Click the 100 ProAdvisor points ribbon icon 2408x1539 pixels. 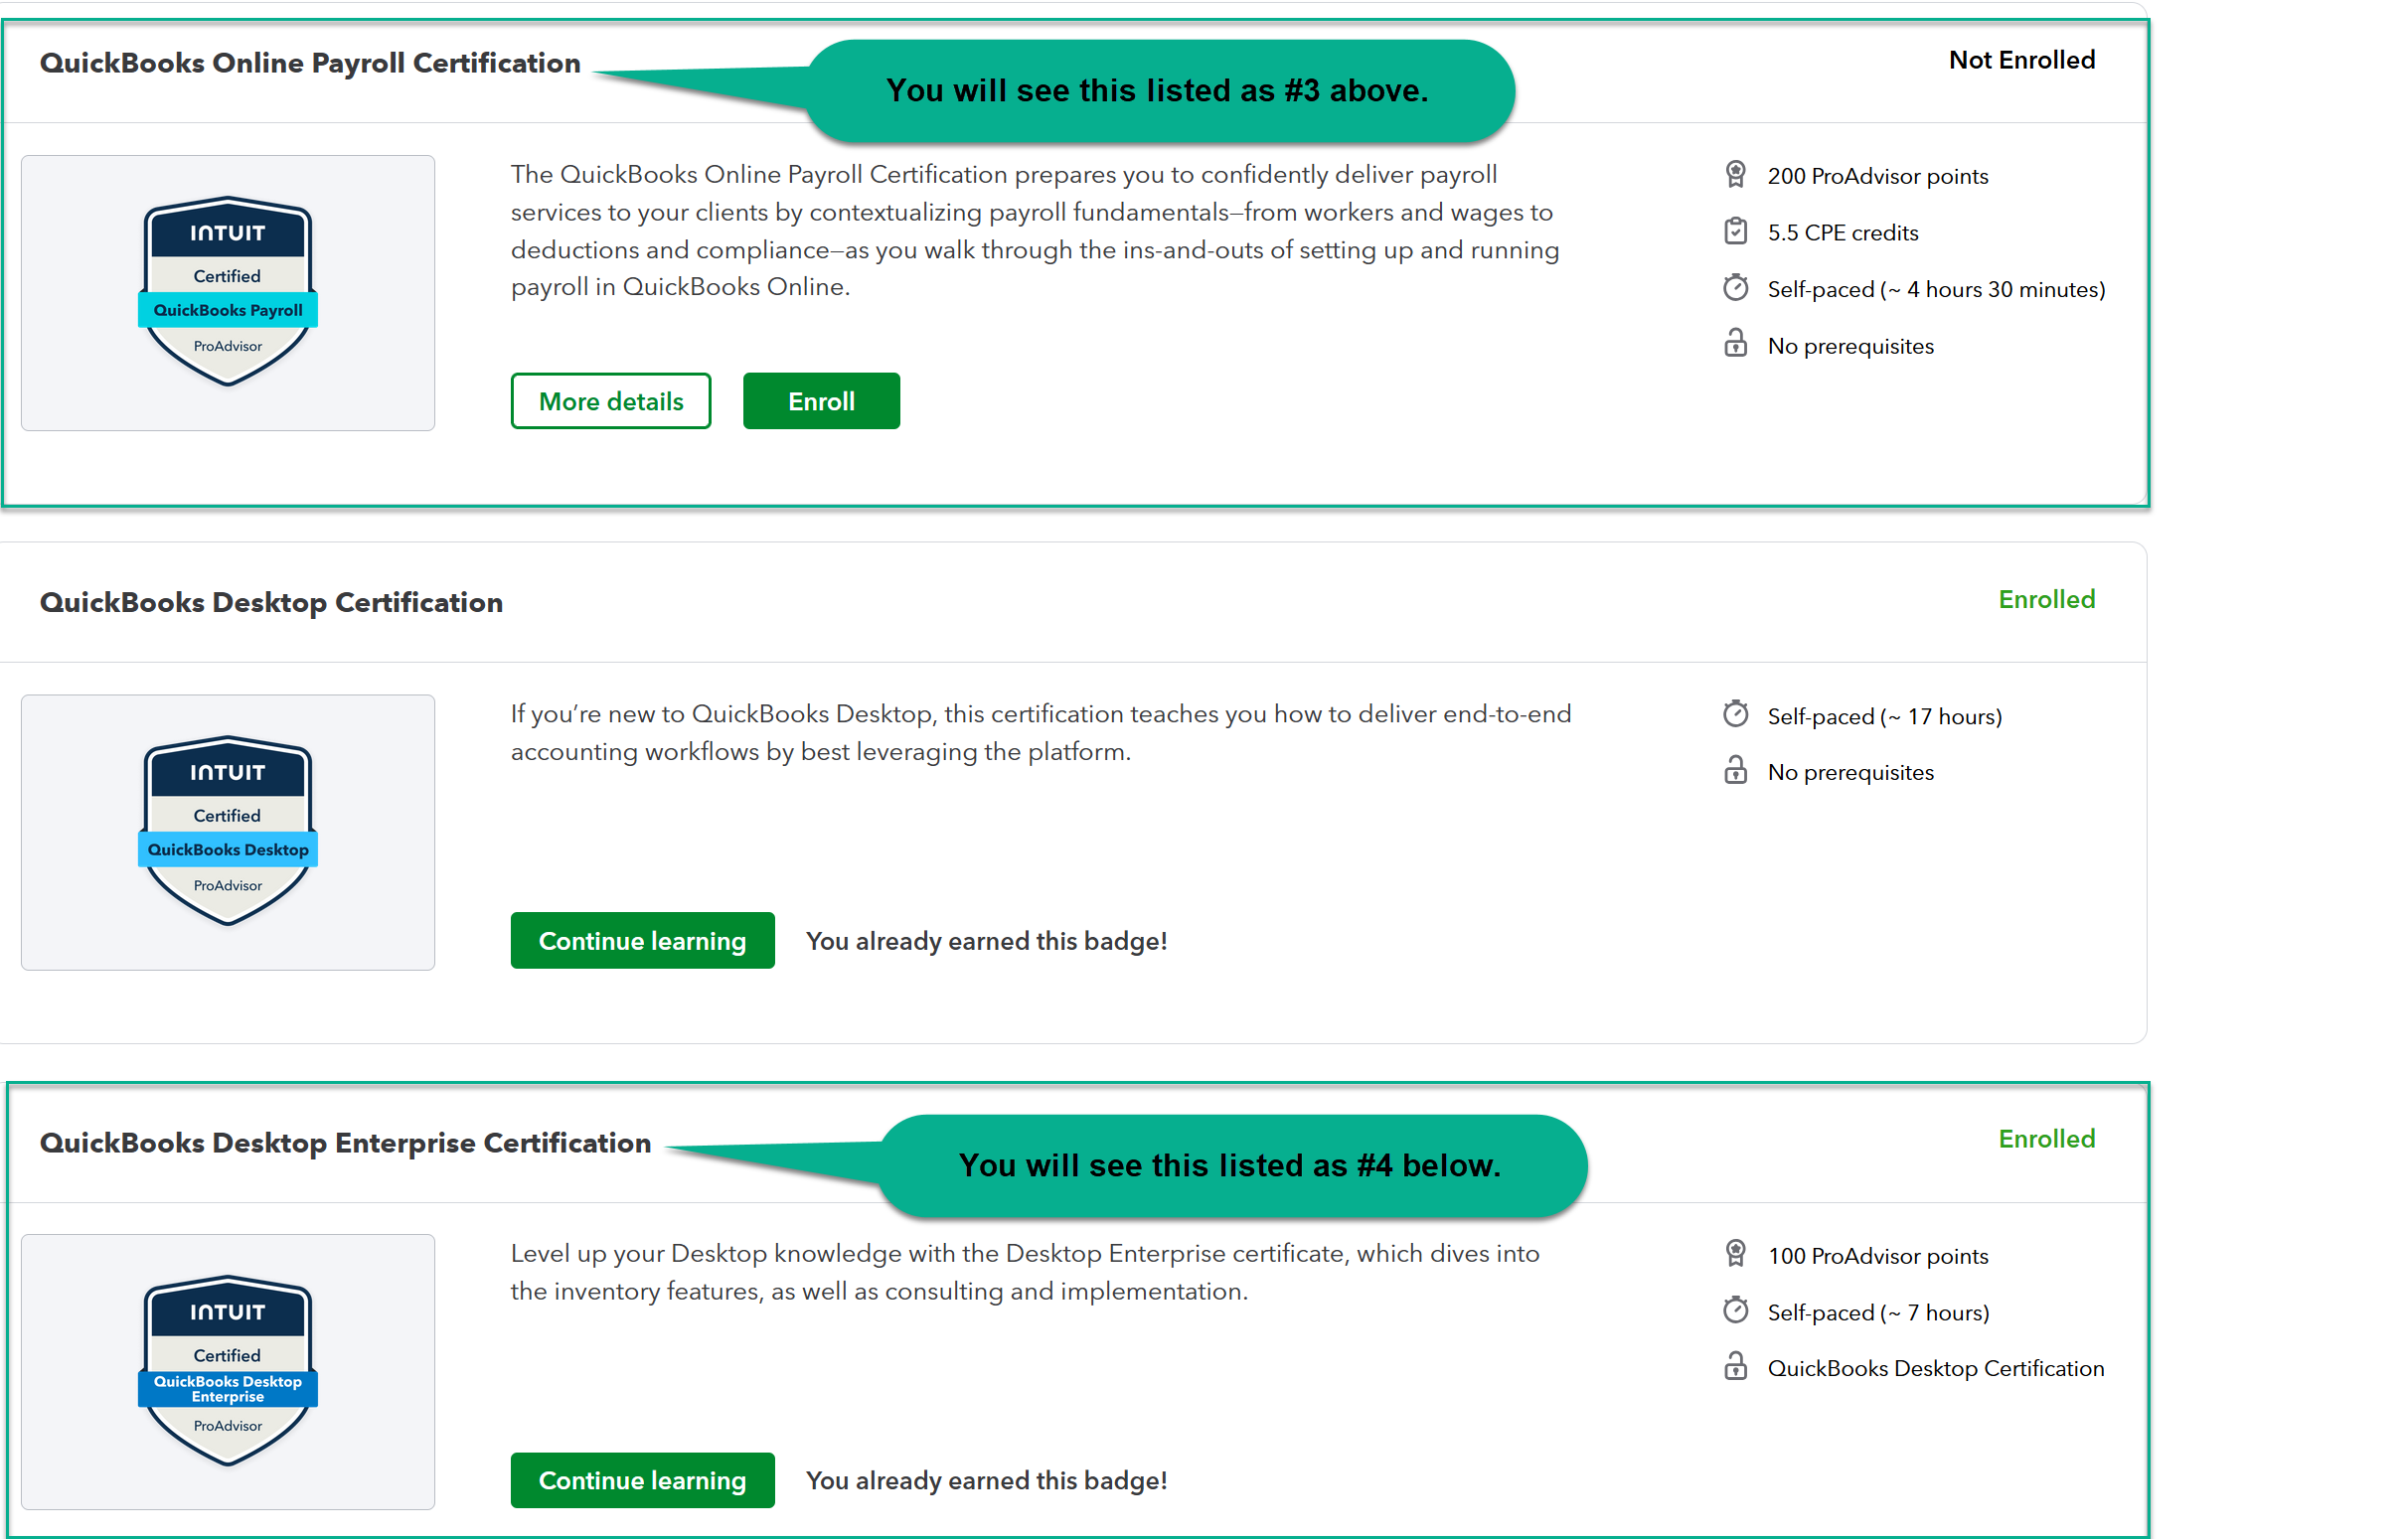(1735, 1253)
